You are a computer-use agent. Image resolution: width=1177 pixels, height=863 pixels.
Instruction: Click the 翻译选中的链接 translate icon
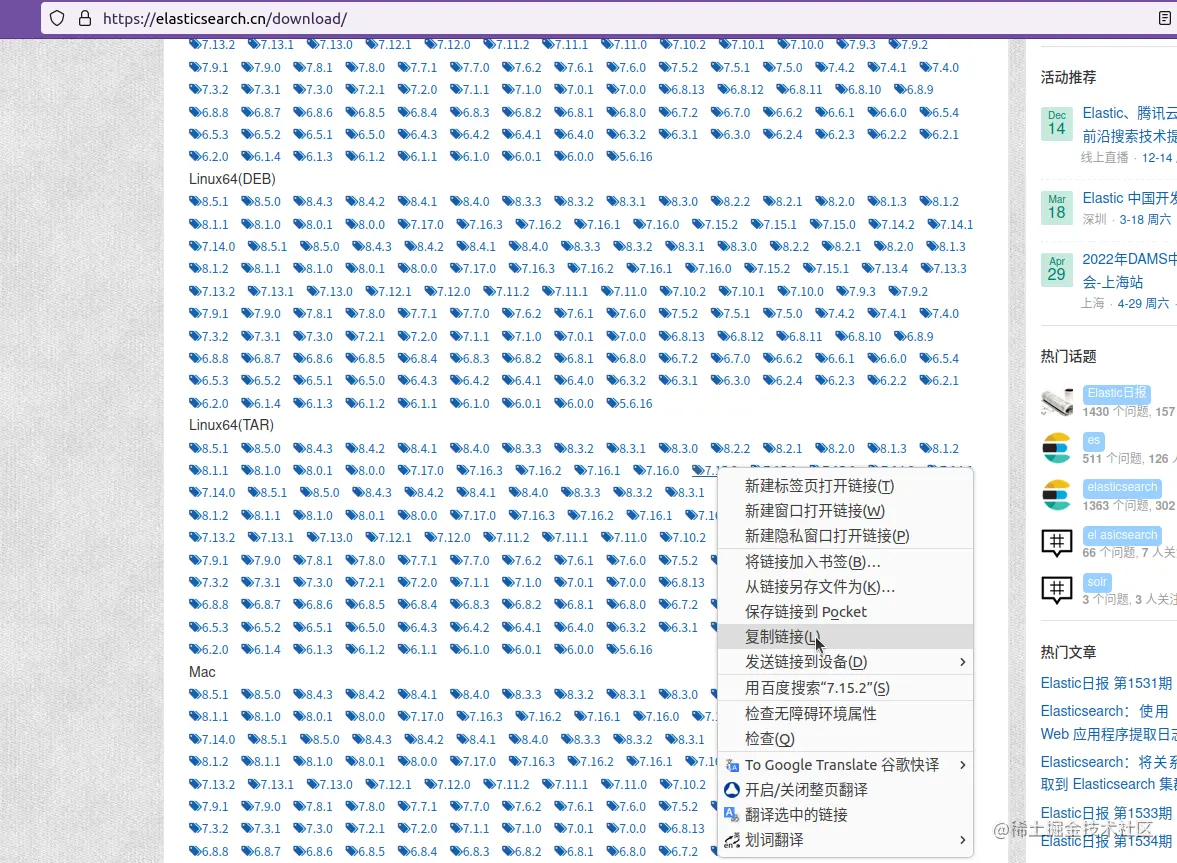click(732, 815)
